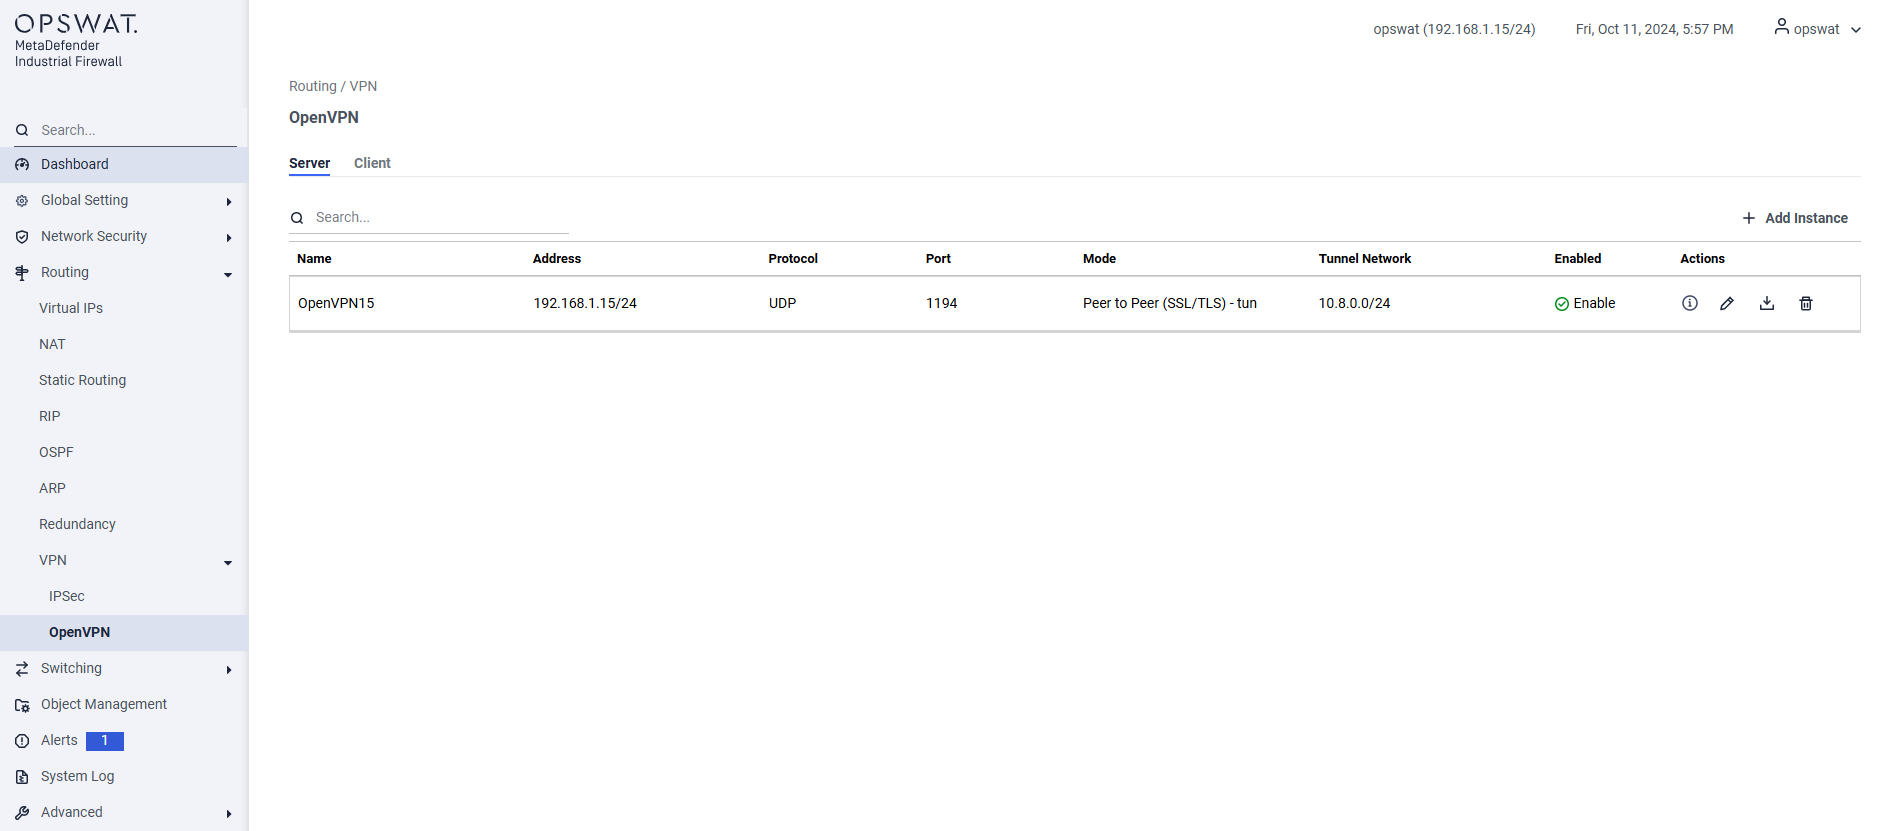Viewport: 1890px width, 831px height.
Task: Click the Network Security shield icon
Action: click(x=22, y=237)
